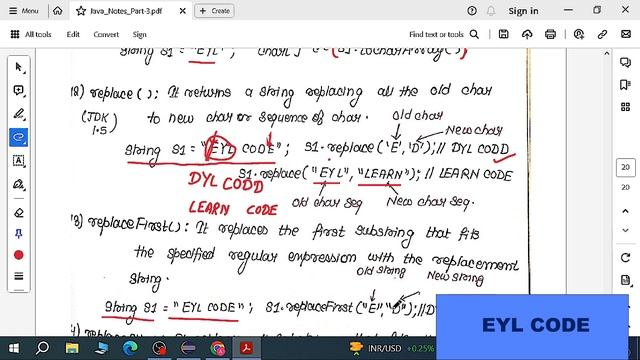Screen dimensions: 640x360
Task: Choose the Select arrow tool
Action: 19,67
